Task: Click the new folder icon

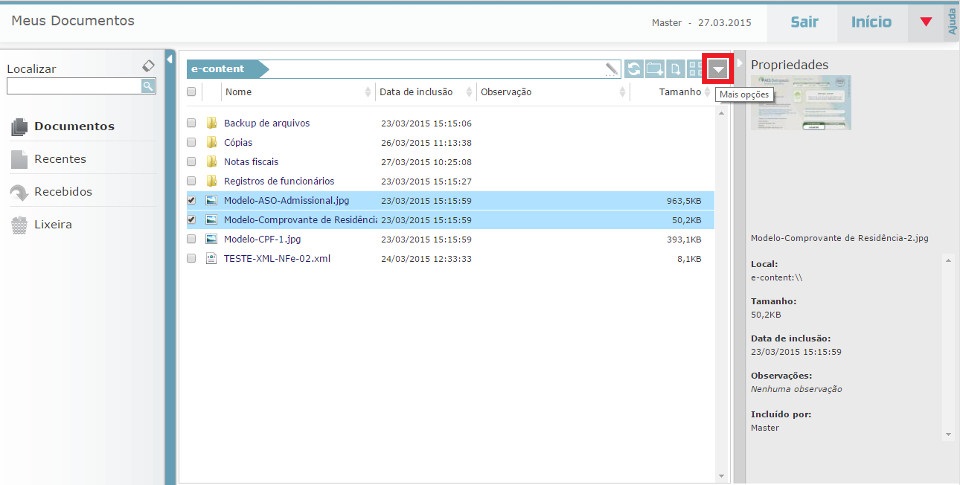Action: pyautogui.click(x=655, y=69)
